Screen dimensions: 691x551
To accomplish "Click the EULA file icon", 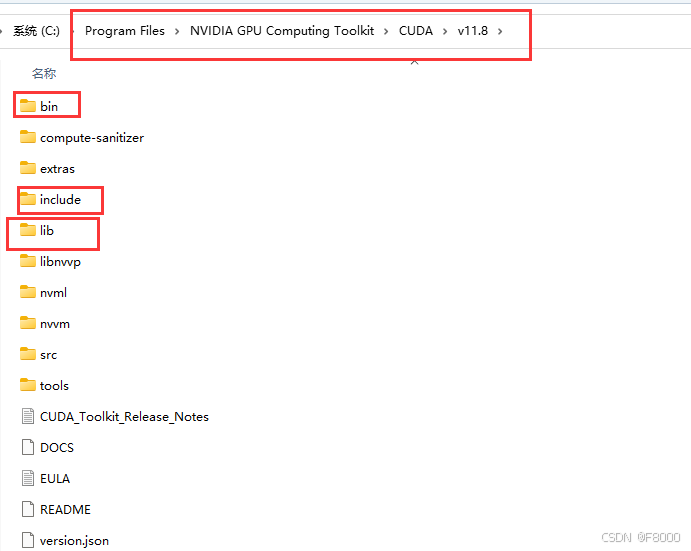I will tap(28, 478).
